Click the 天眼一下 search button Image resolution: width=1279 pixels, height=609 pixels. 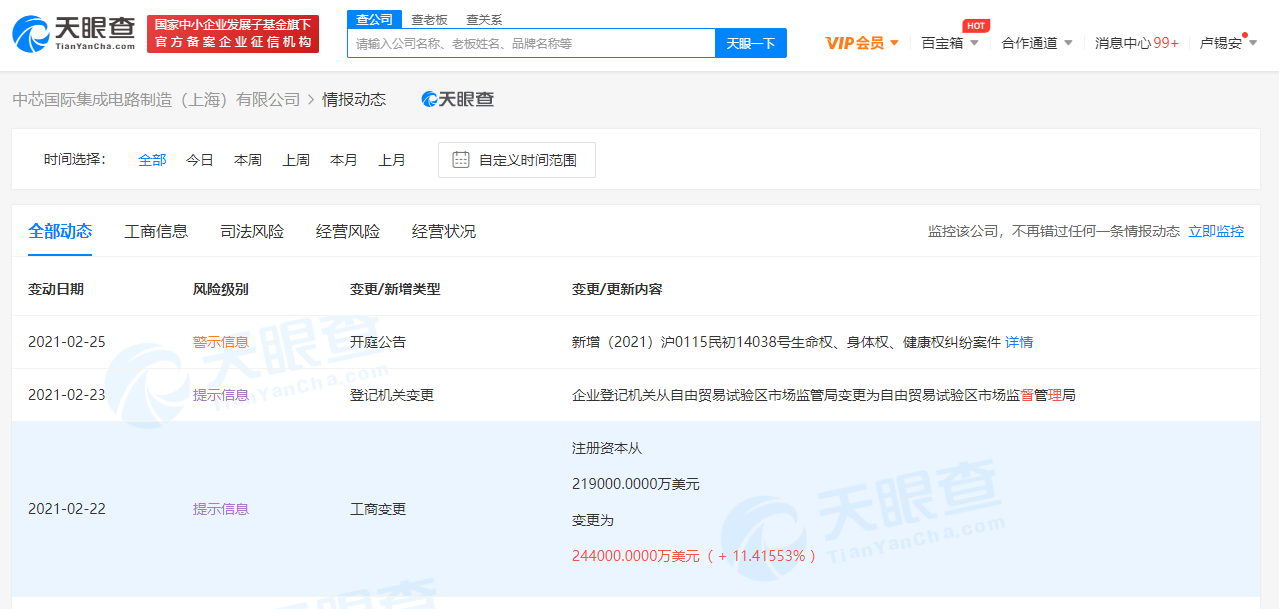[751, 43]
